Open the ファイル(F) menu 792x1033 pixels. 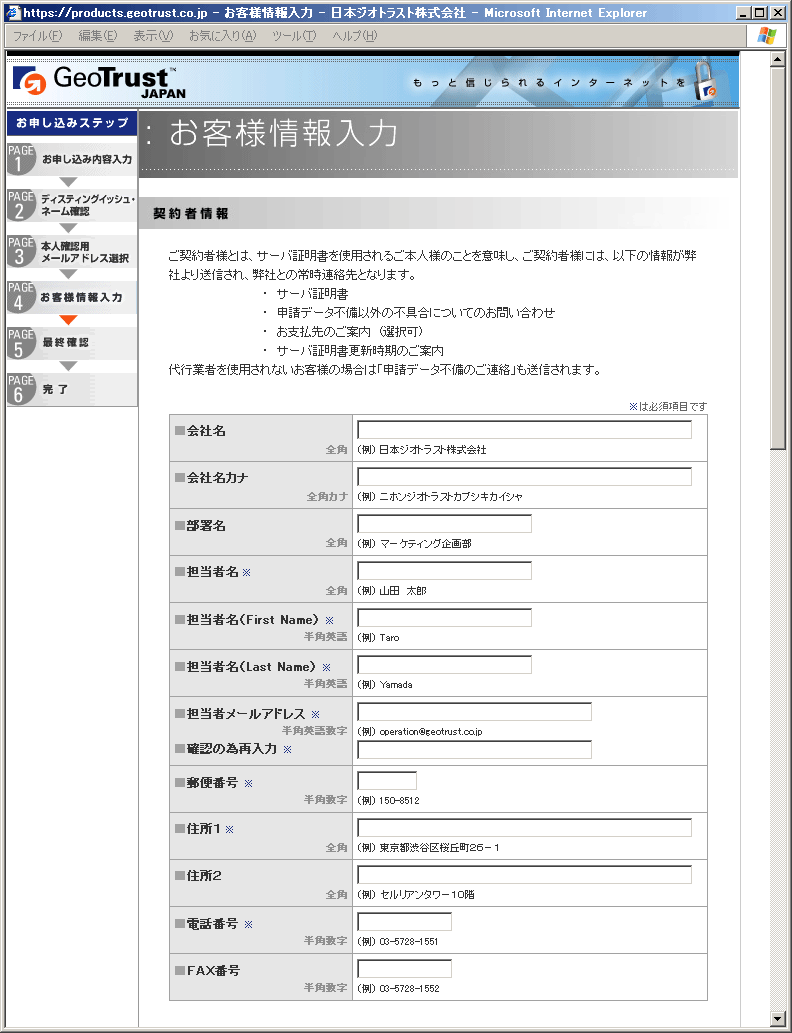[38, 36]
